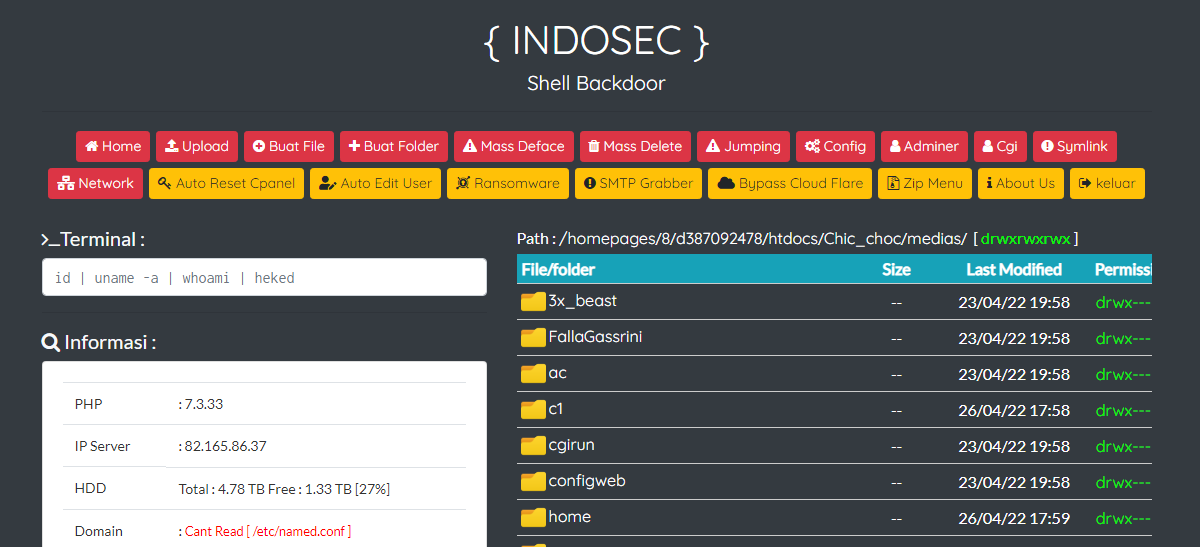Click the folder icon of FallaGassrini
Screen dimensions: 1200x547
(x=533, y=337)
